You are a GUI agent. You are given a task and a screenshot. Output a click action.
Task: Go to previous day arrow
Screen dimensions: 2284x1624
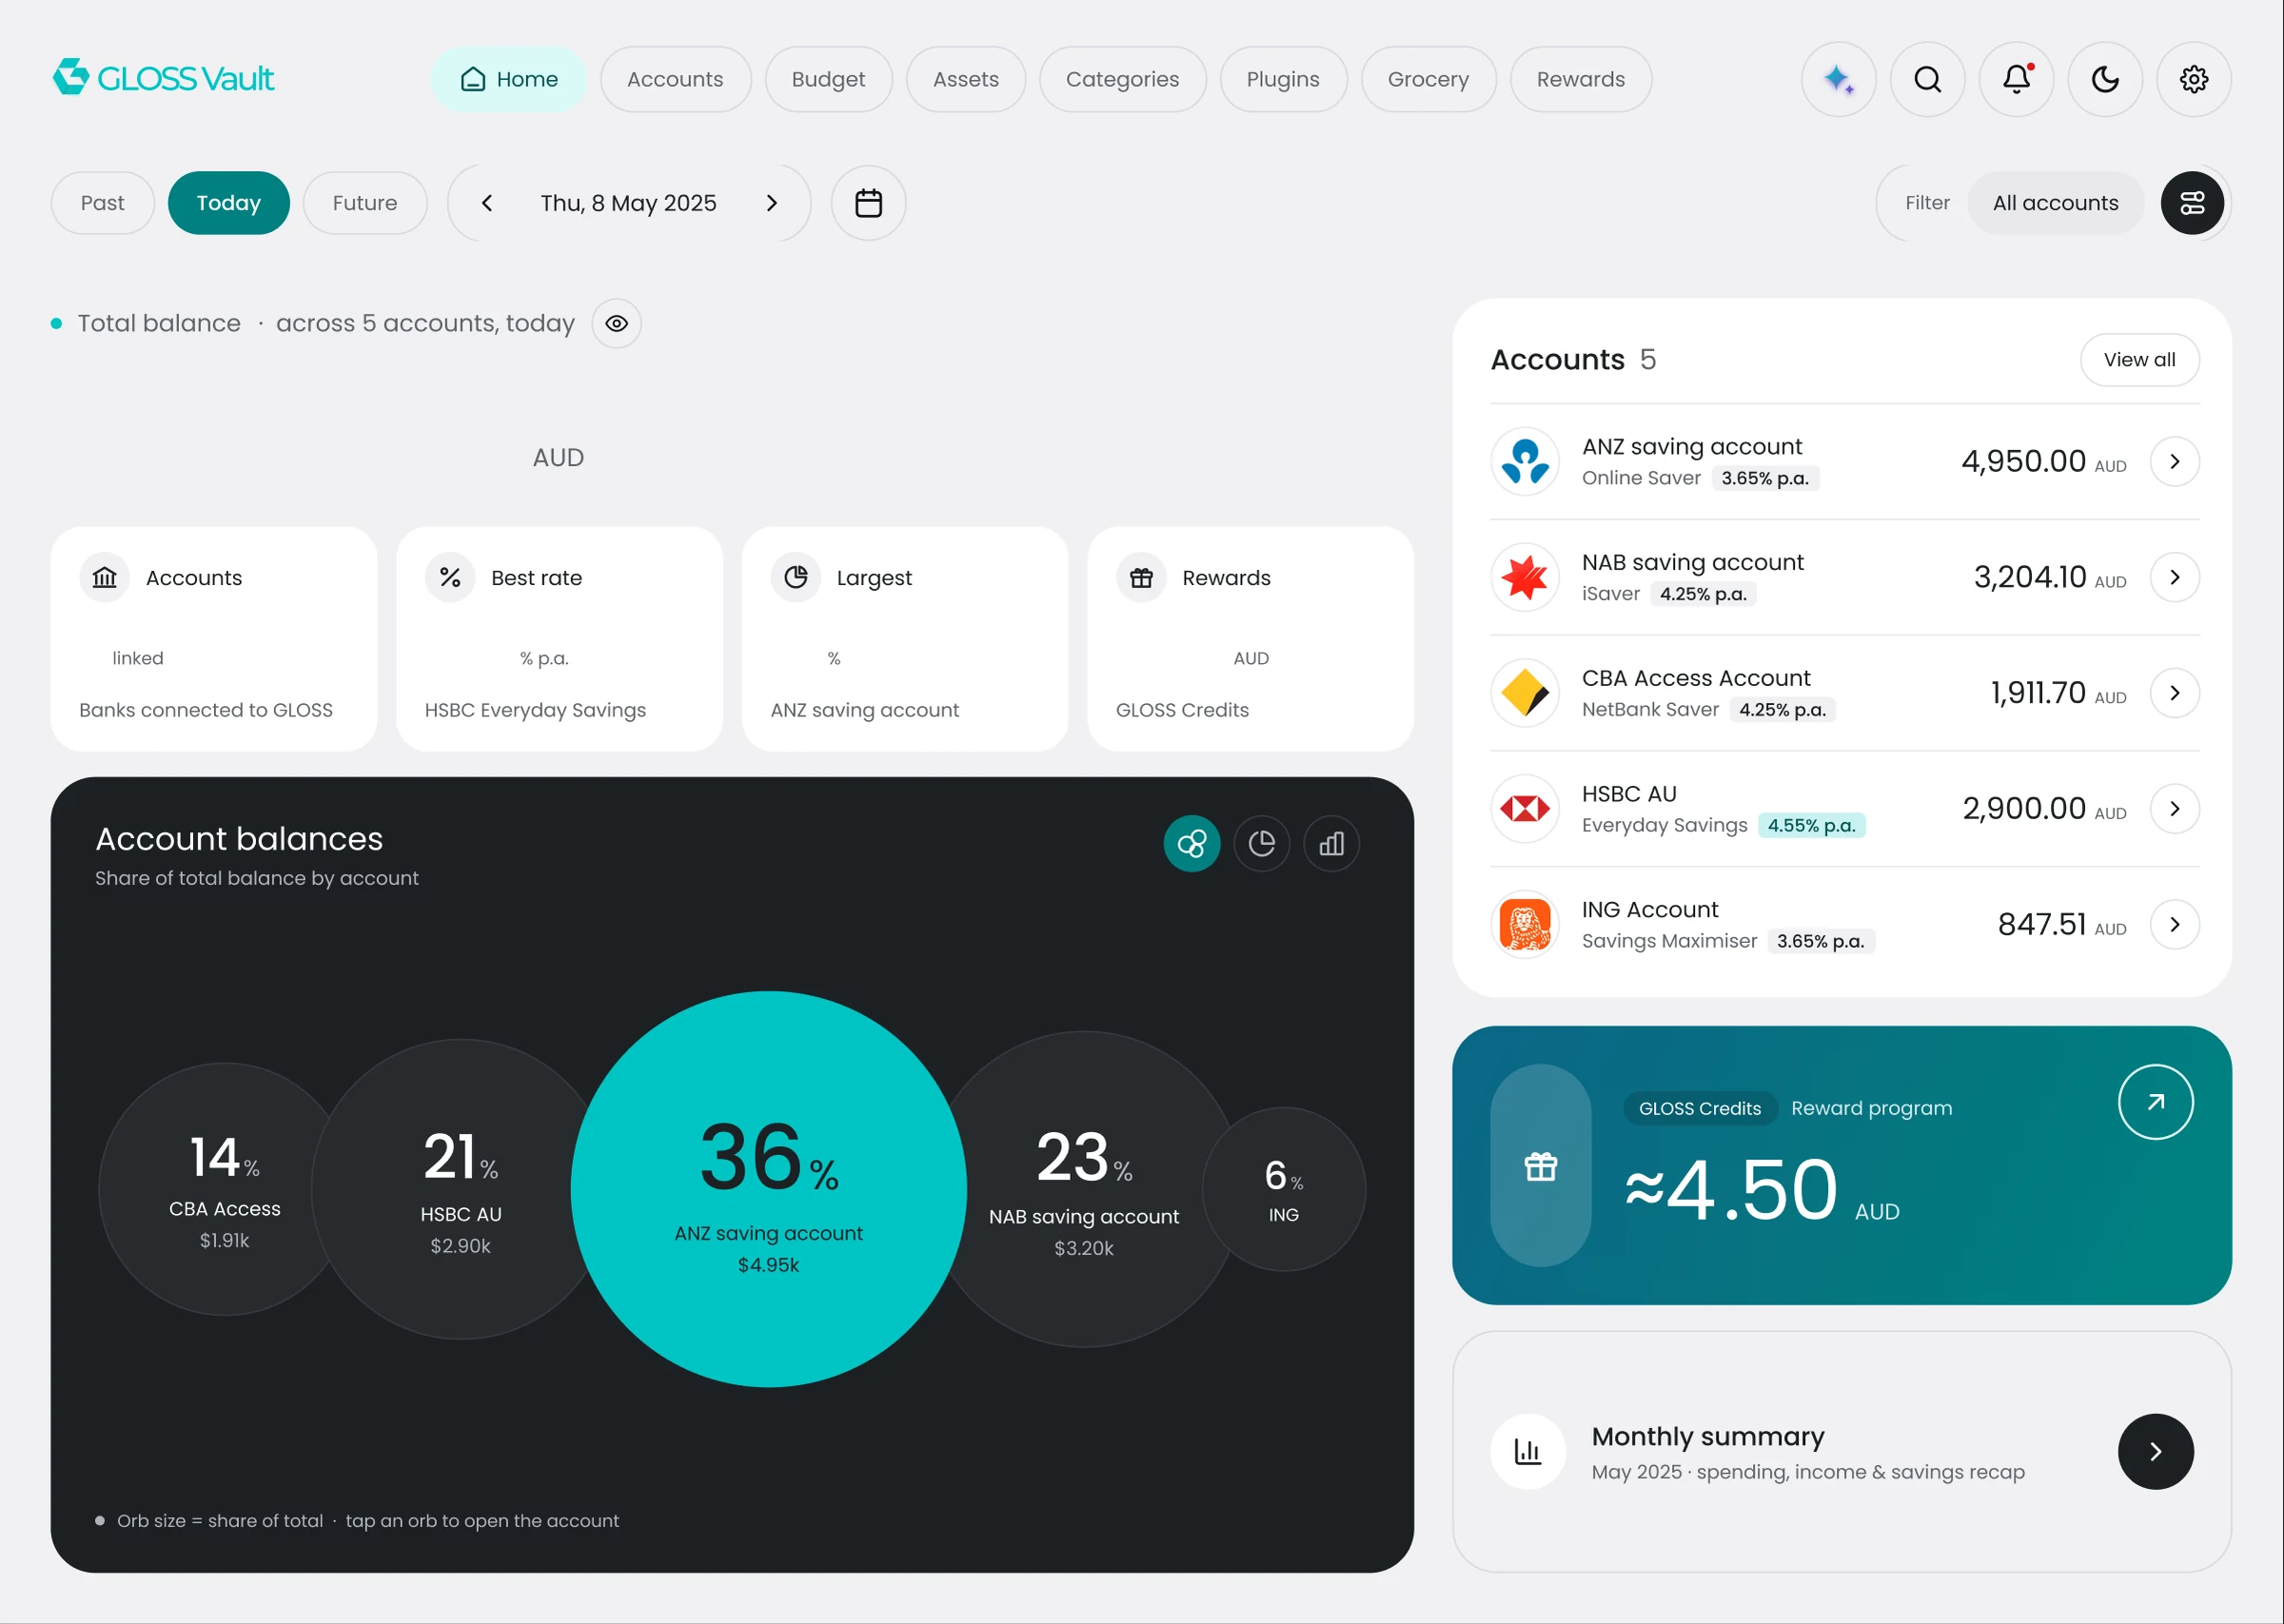[x=487, y=203]
